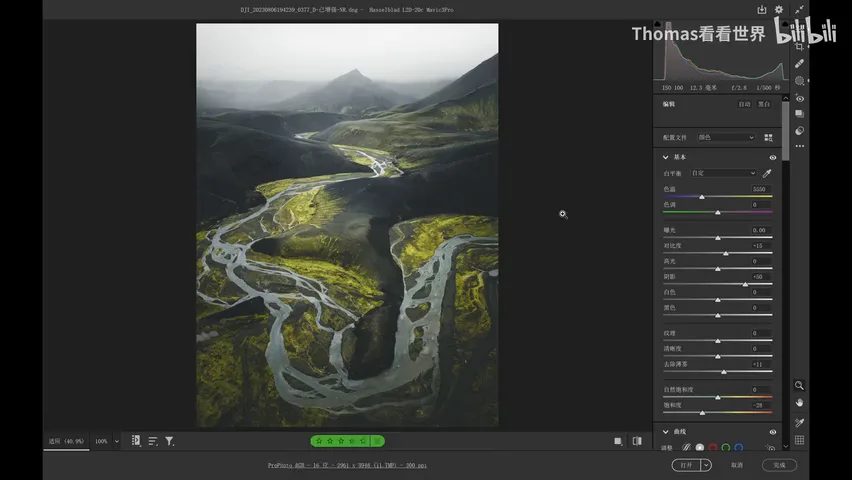
Task: Toggle the grid overlay icon
Action: pyautogui.click(x=799, y=440)
